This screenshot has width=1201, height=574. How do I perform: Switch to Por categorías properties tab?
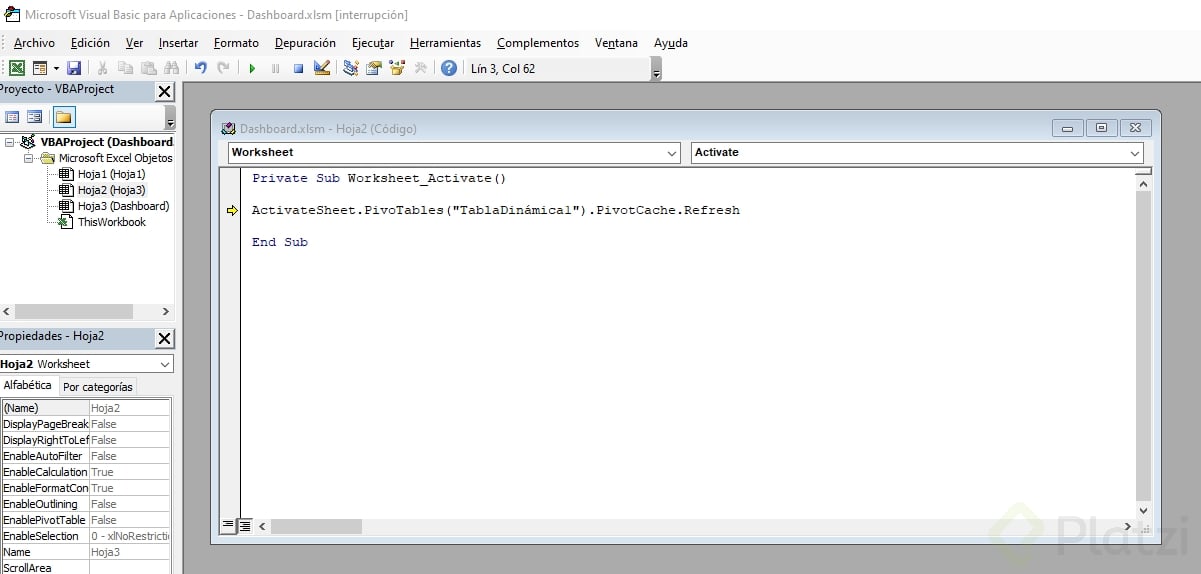tap(97, 387)
